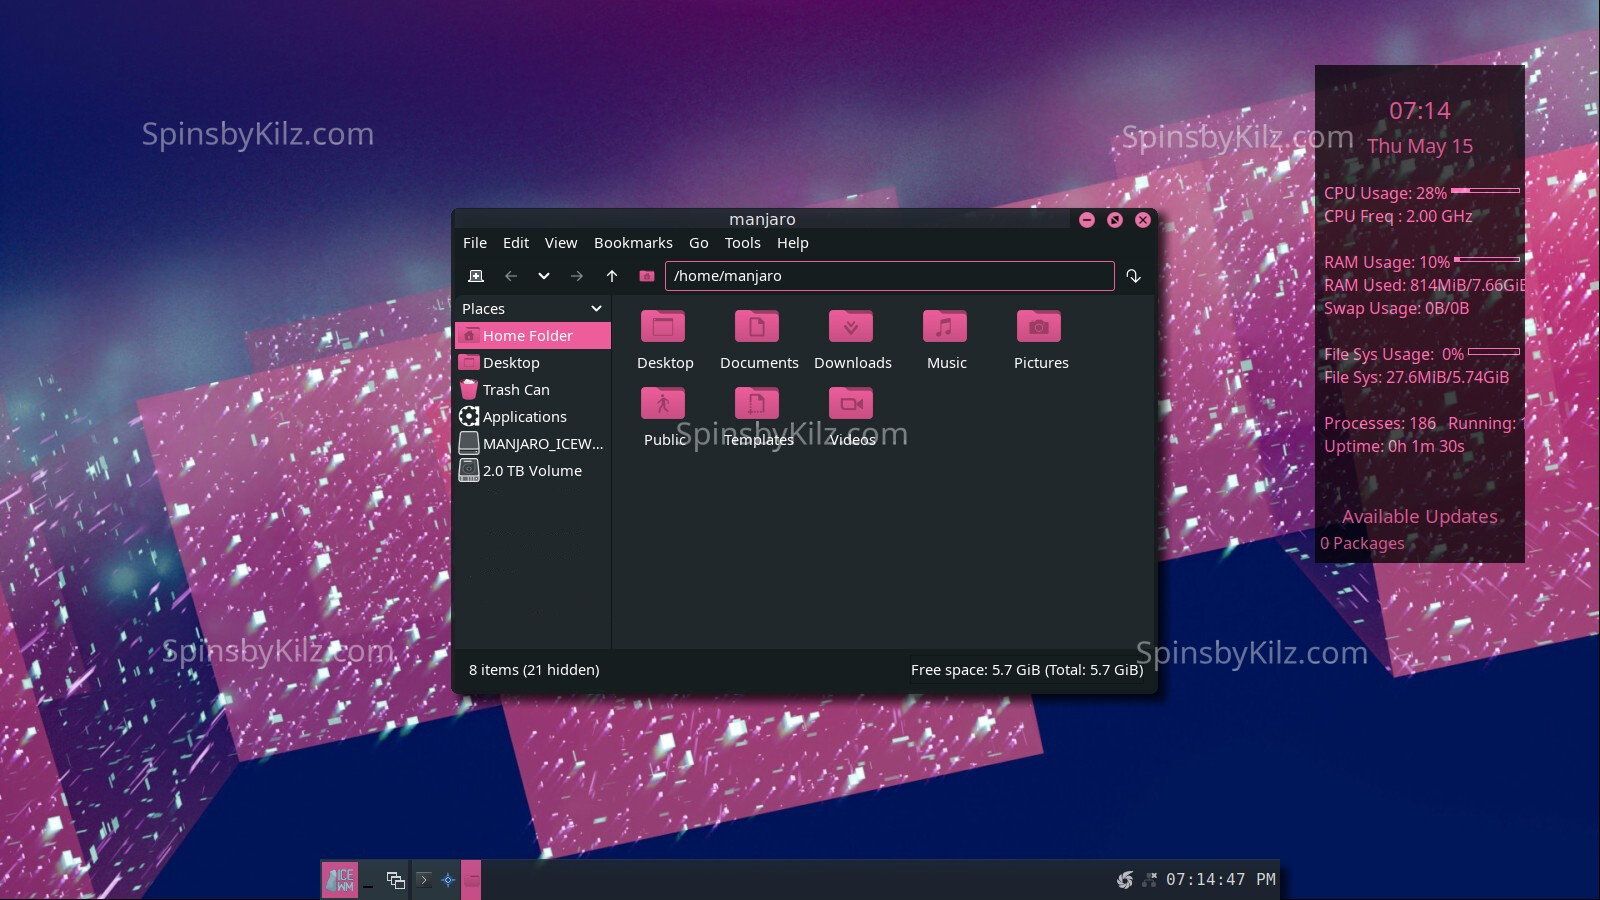Click the 'Free space: 5.7 GiB' status text

1027,670
